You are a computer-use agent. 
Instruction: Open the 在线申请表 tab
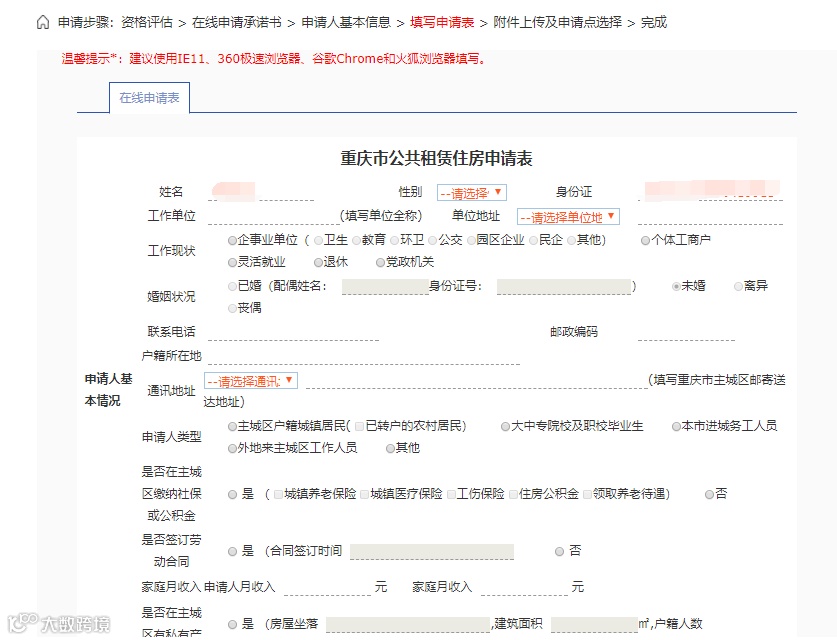149,98
